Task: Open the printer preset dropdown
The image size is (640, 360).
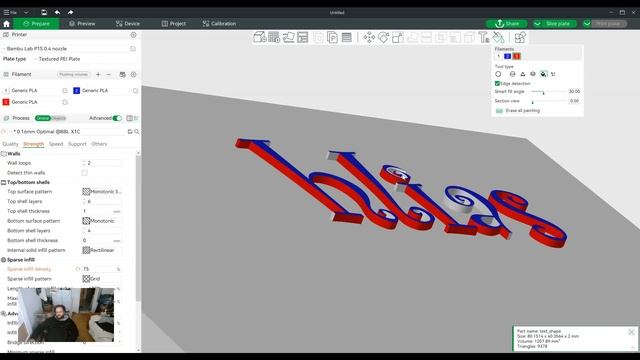Action: (x=65, y=49)
